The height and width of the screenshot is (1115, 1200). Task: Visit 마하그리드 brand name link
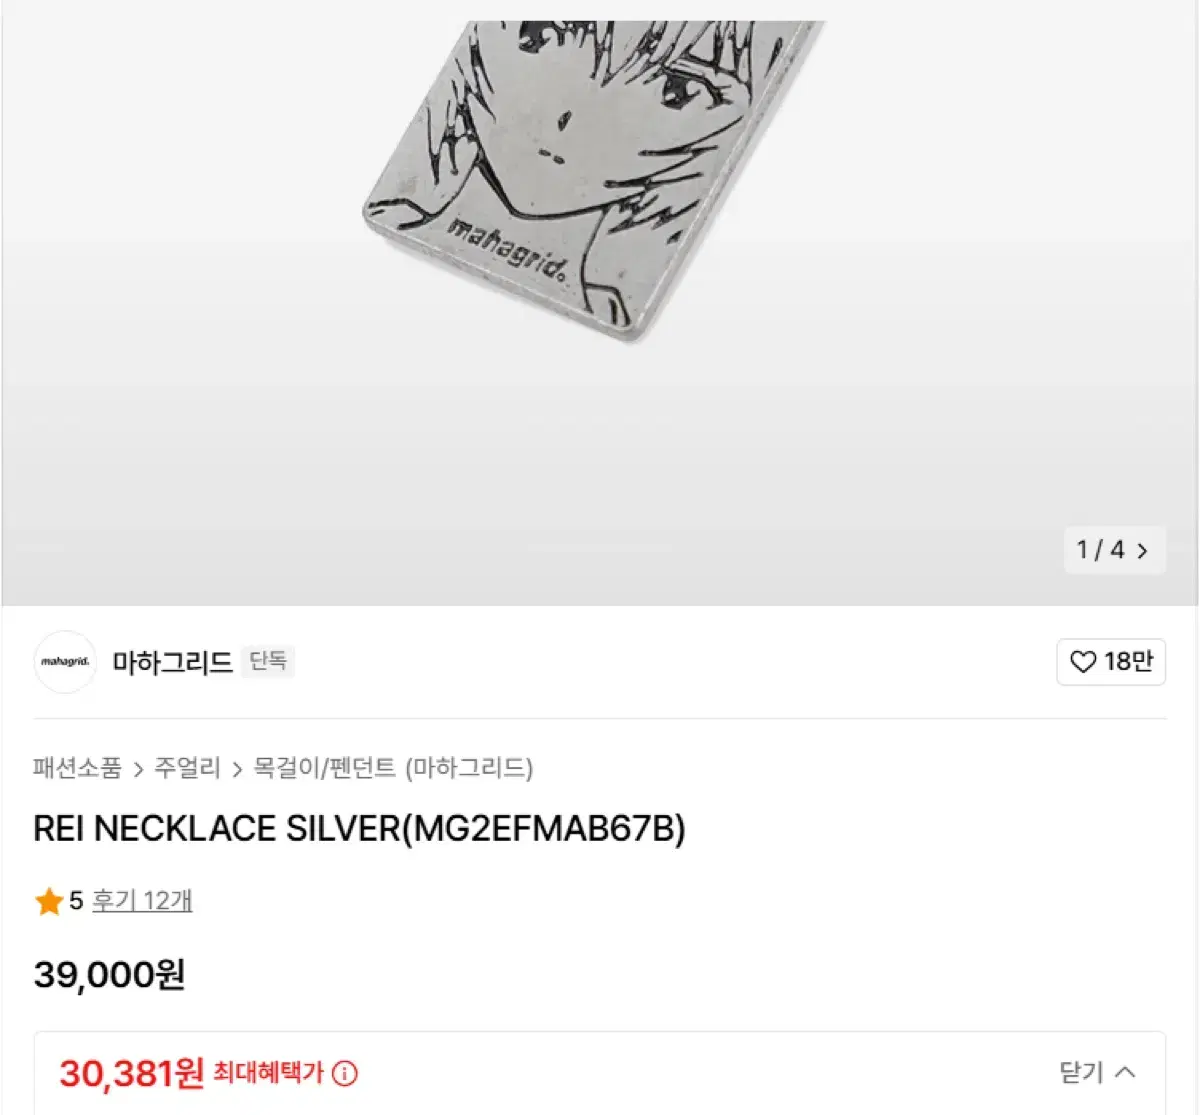[172, 662]
